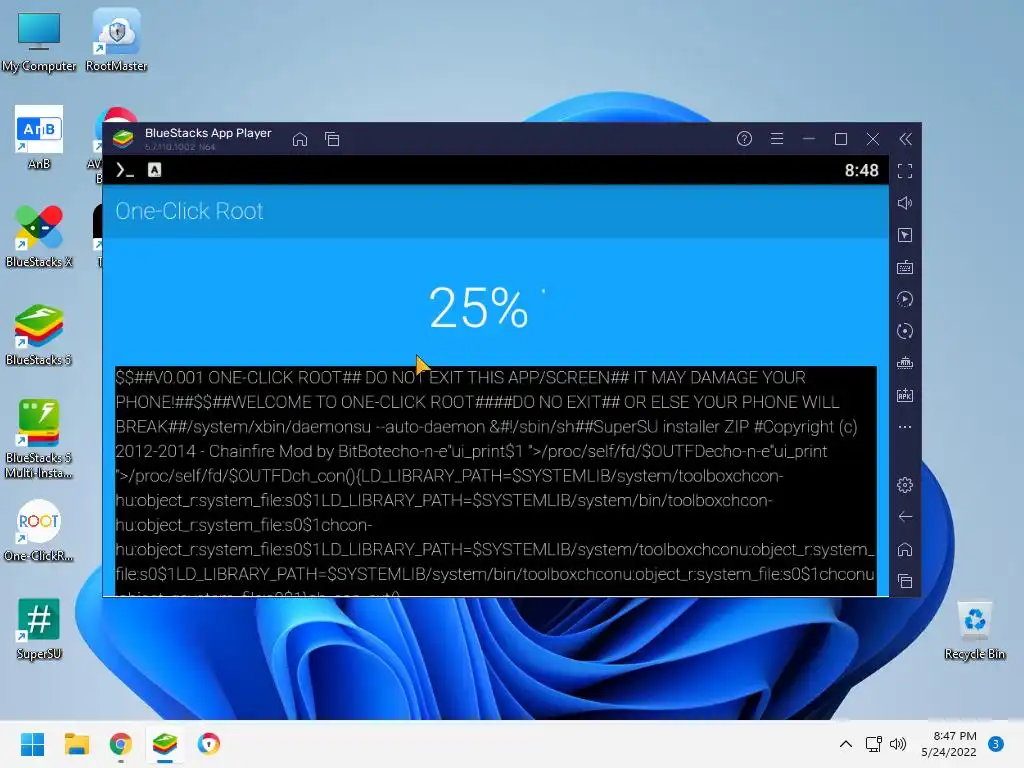Image resolution: width=1024 pixels, height=768 pixels.
Task: Open BlueStacks settings gear
Action: click(x=905, y=485)
